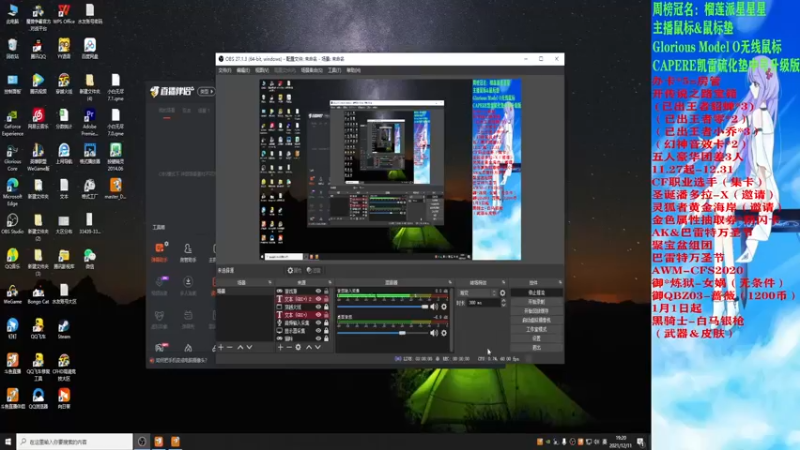Hide the 文本 (GDI+) source eye icon

(x=318, y=315)
